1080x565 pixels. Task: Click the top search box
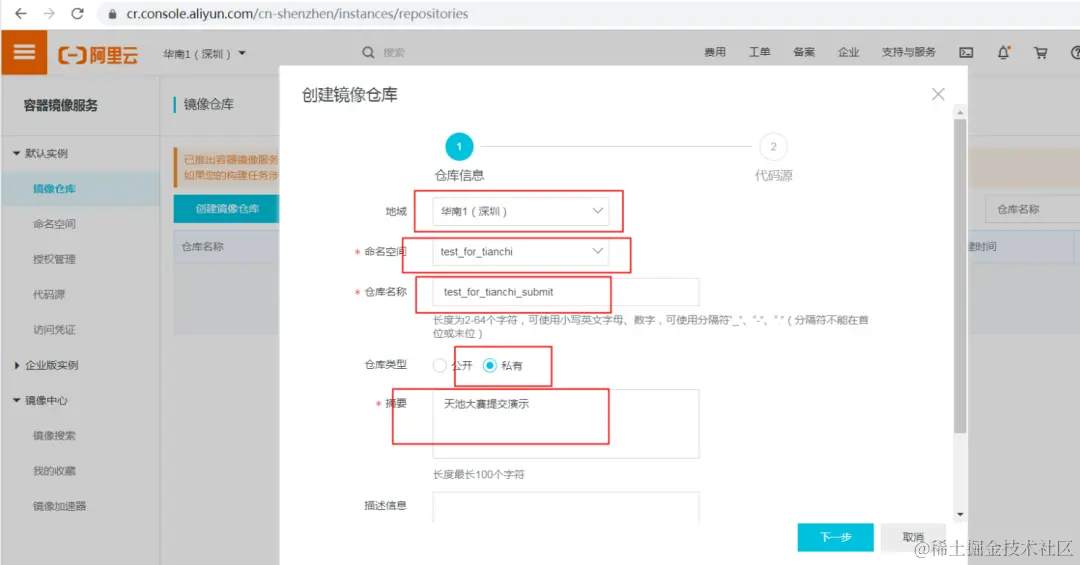[394, 52]
